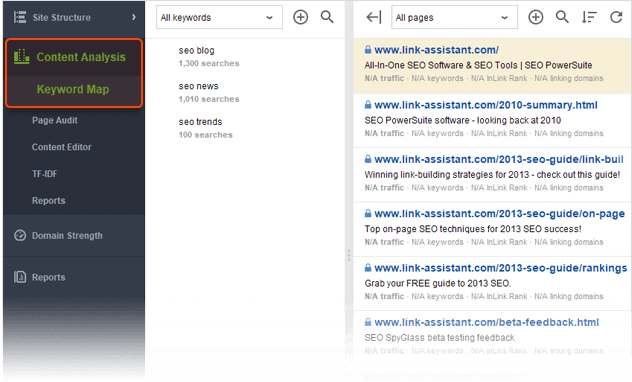Click the bottom Reports document icon
The image size is (632, 382).
pyautogui.click(x=20, y=277)
